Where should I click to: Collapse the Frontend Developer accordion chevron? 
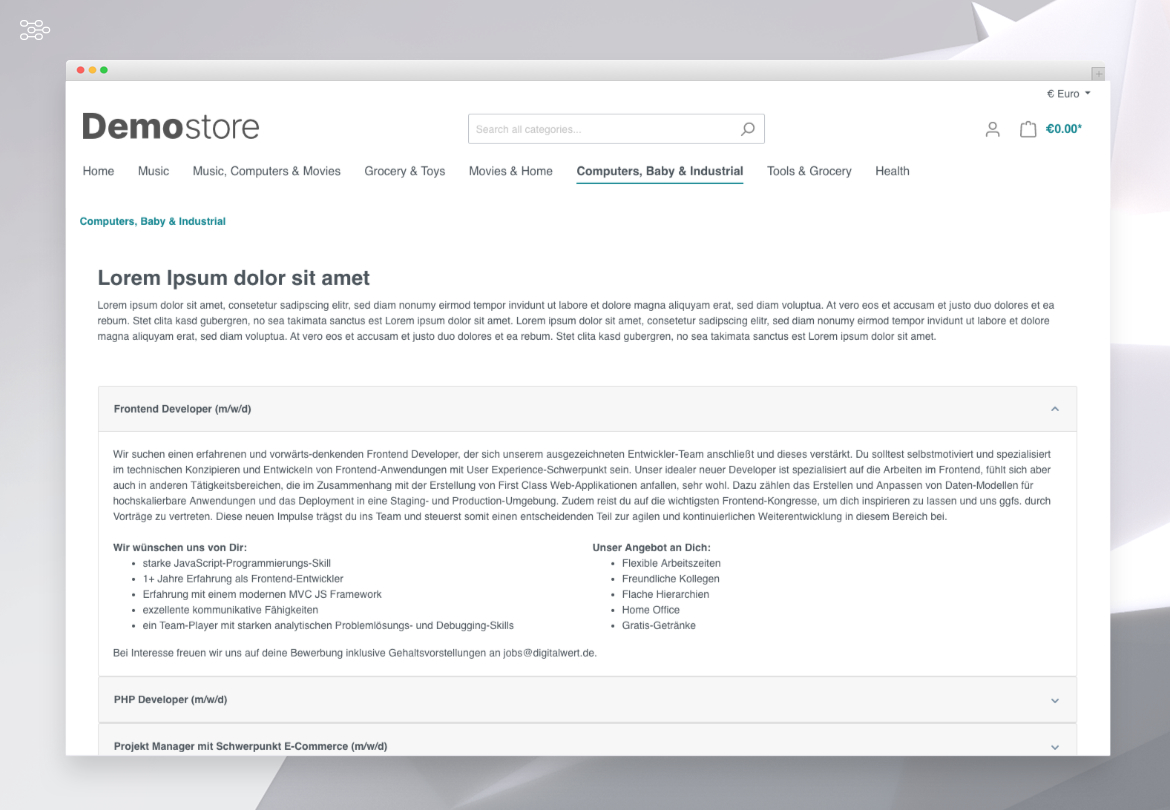click(x=1054, y=409)
